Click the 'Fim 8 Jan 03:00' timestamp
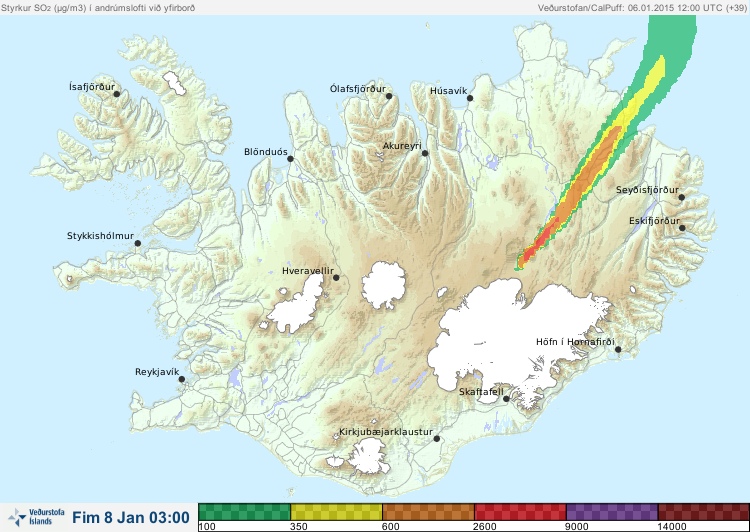The image size is (750, 532). point(131,518)
